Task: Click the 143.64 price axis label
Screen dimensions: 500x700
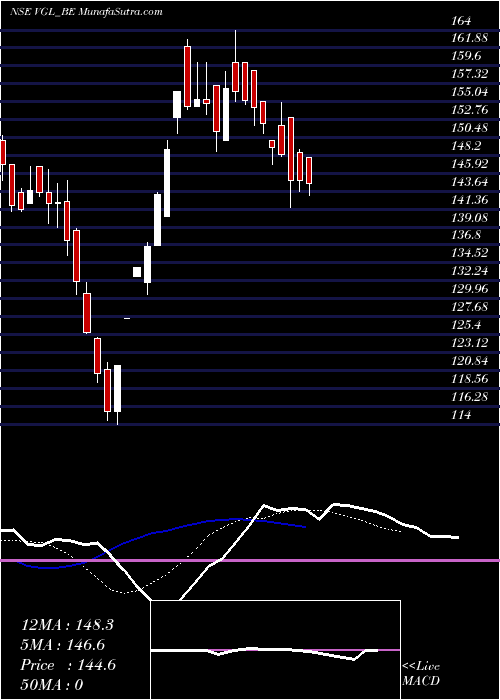Action: pos(469,182)
